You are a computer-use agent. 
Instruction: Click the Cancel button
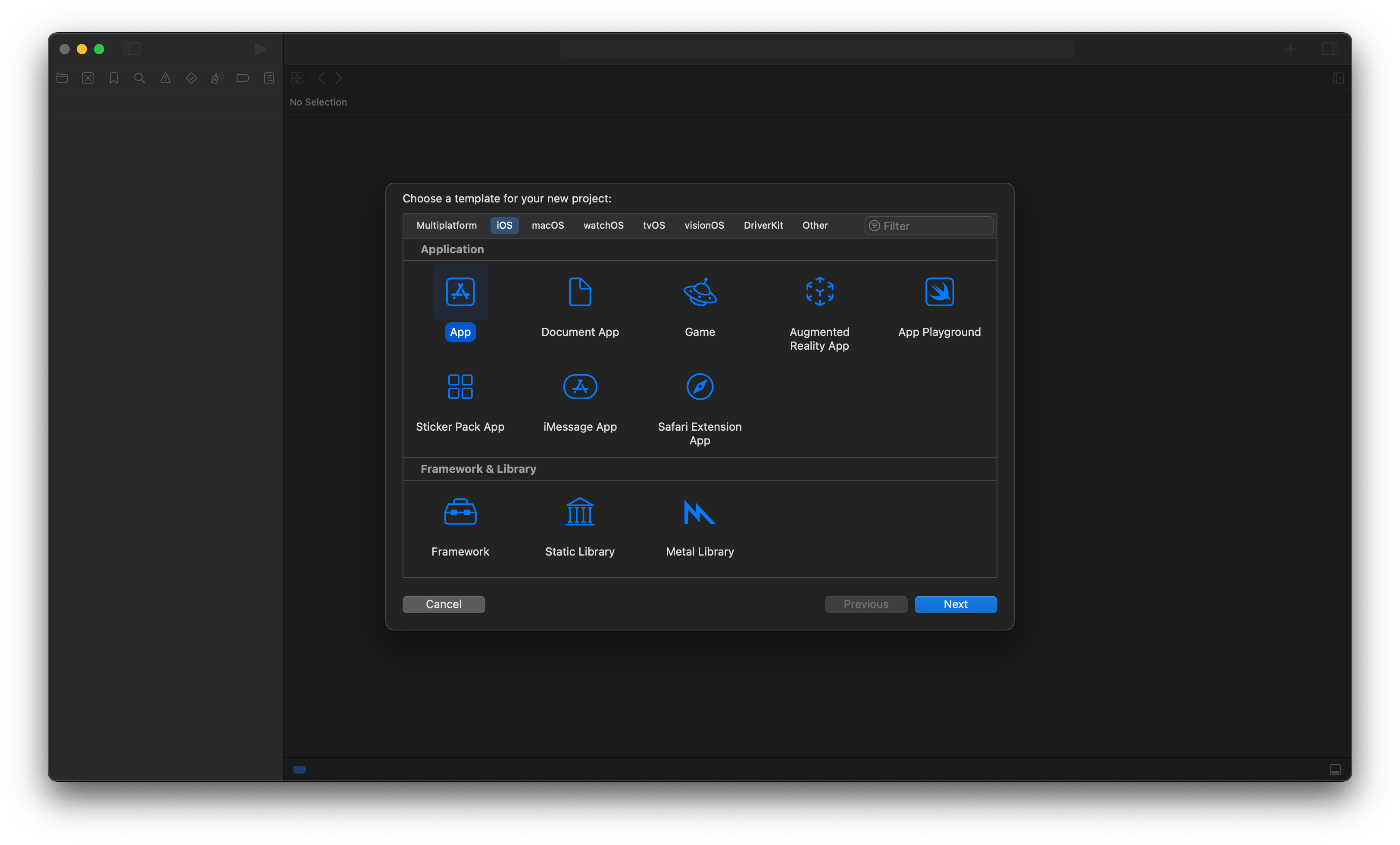[x=444, y=604]
